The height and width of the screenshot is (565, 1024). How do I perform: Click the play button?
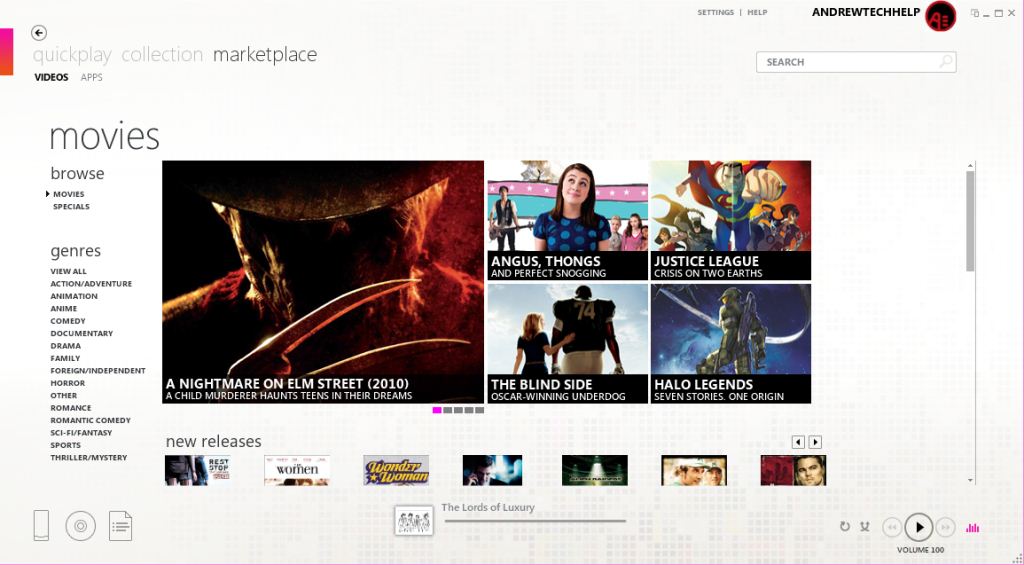(x=919, y=527)
